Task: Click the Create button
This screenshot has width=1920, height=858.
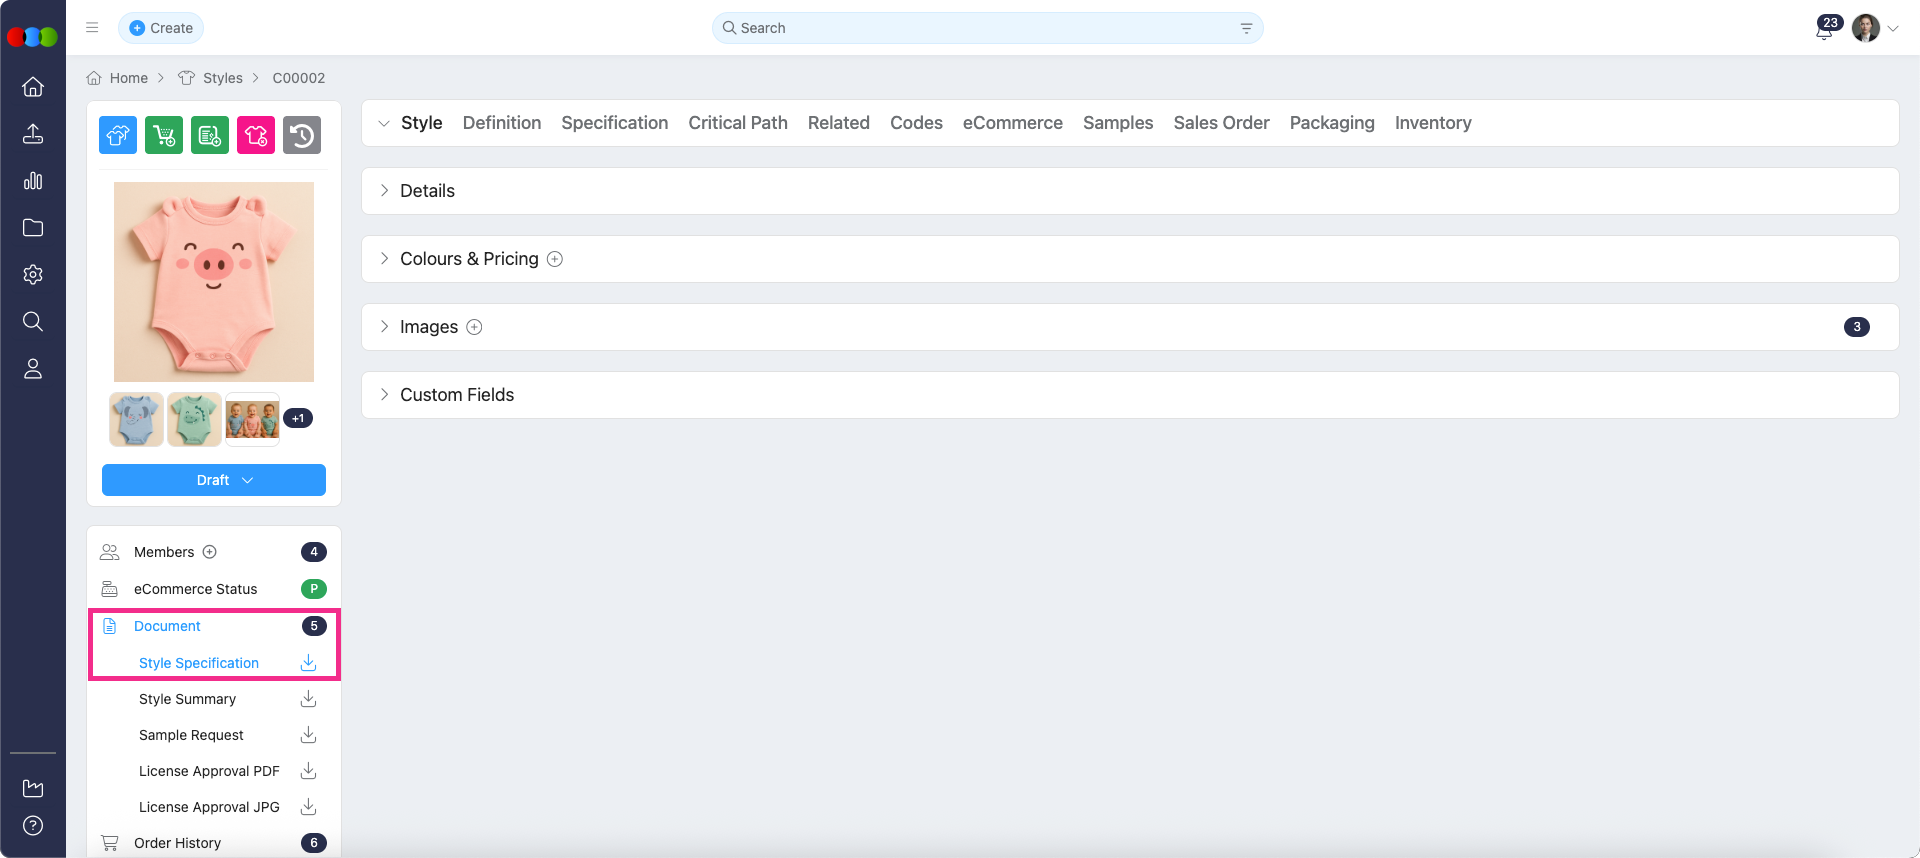Action: pos(161,28)
